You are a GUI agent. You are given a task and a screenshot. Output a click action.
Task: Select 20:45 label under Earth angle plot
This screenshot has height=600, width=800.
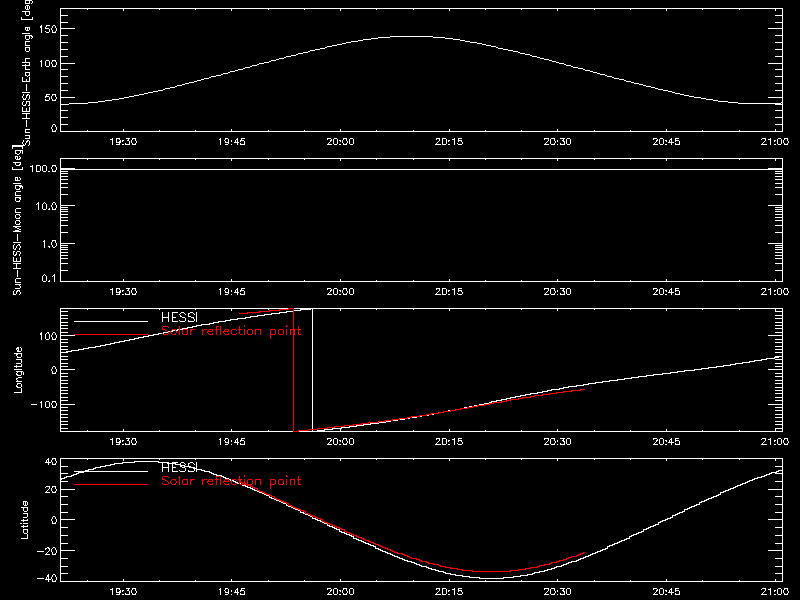coord(666,142)
